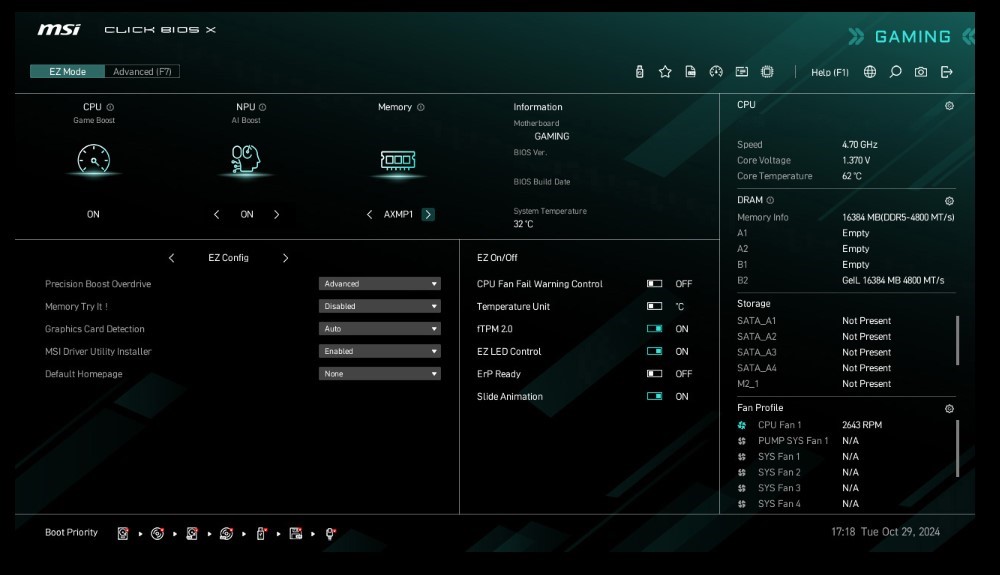The image size is (1000, 575).
Task: Take screenshot with camera icon
Action: [921, 72]
